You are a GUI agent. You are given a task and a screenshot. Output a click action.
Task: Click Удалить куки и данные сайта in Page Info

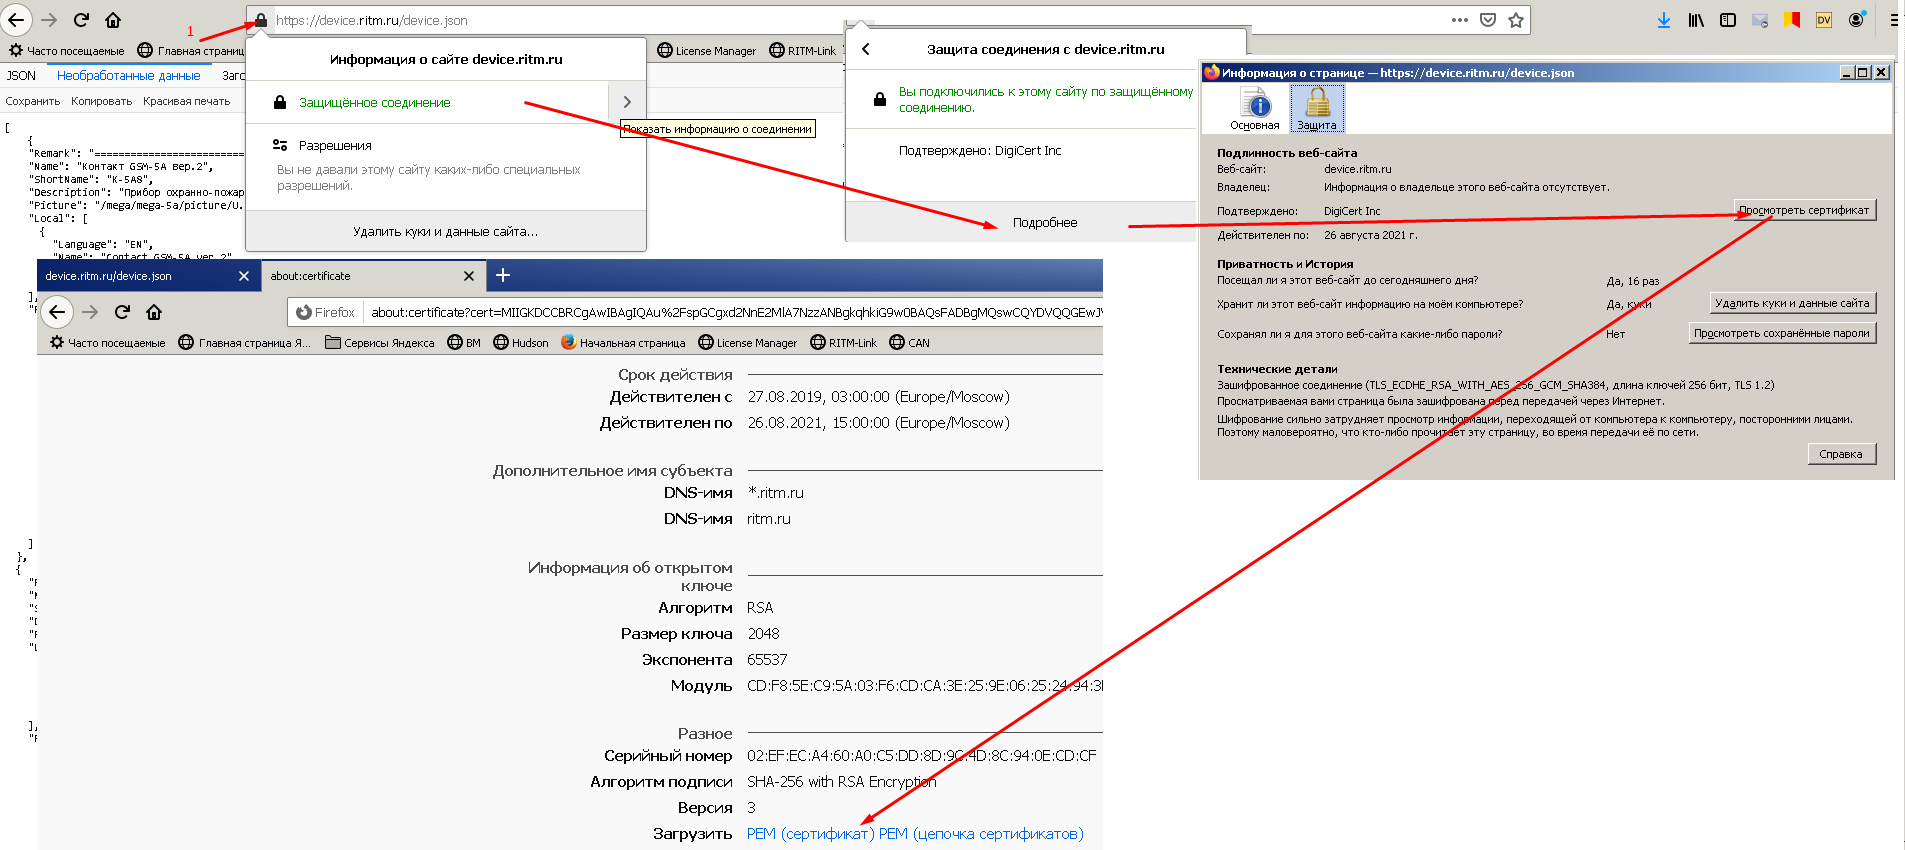tap(1792, 303)
